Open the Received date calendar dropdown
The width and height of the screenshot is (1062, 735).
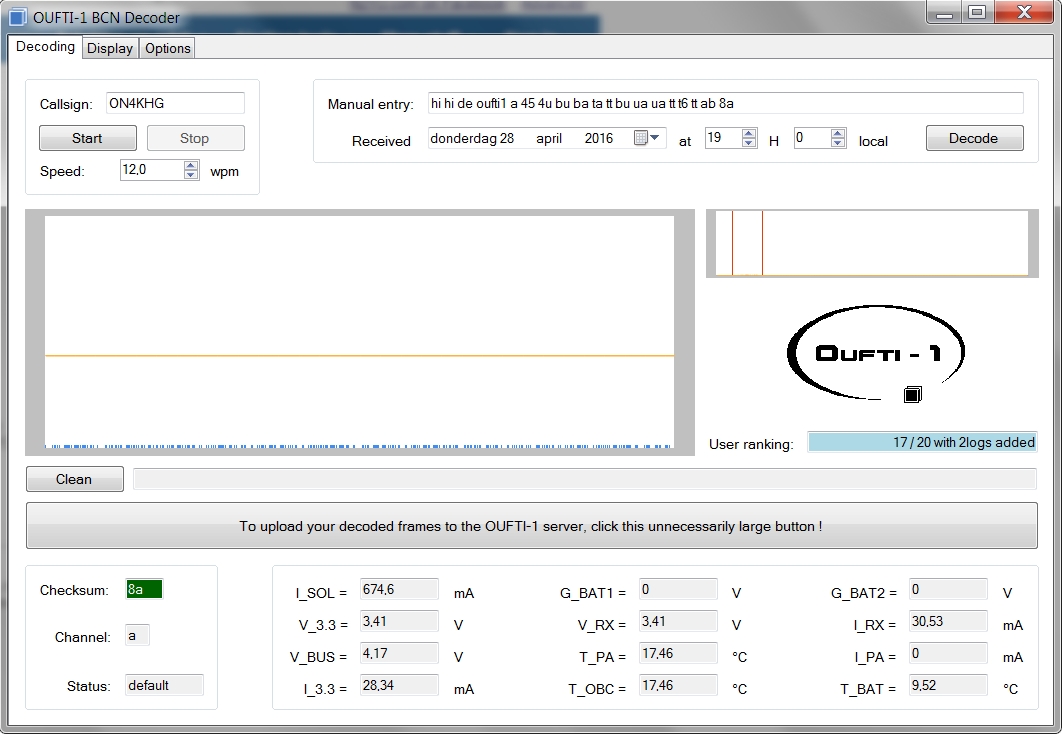tap(646, 138)
